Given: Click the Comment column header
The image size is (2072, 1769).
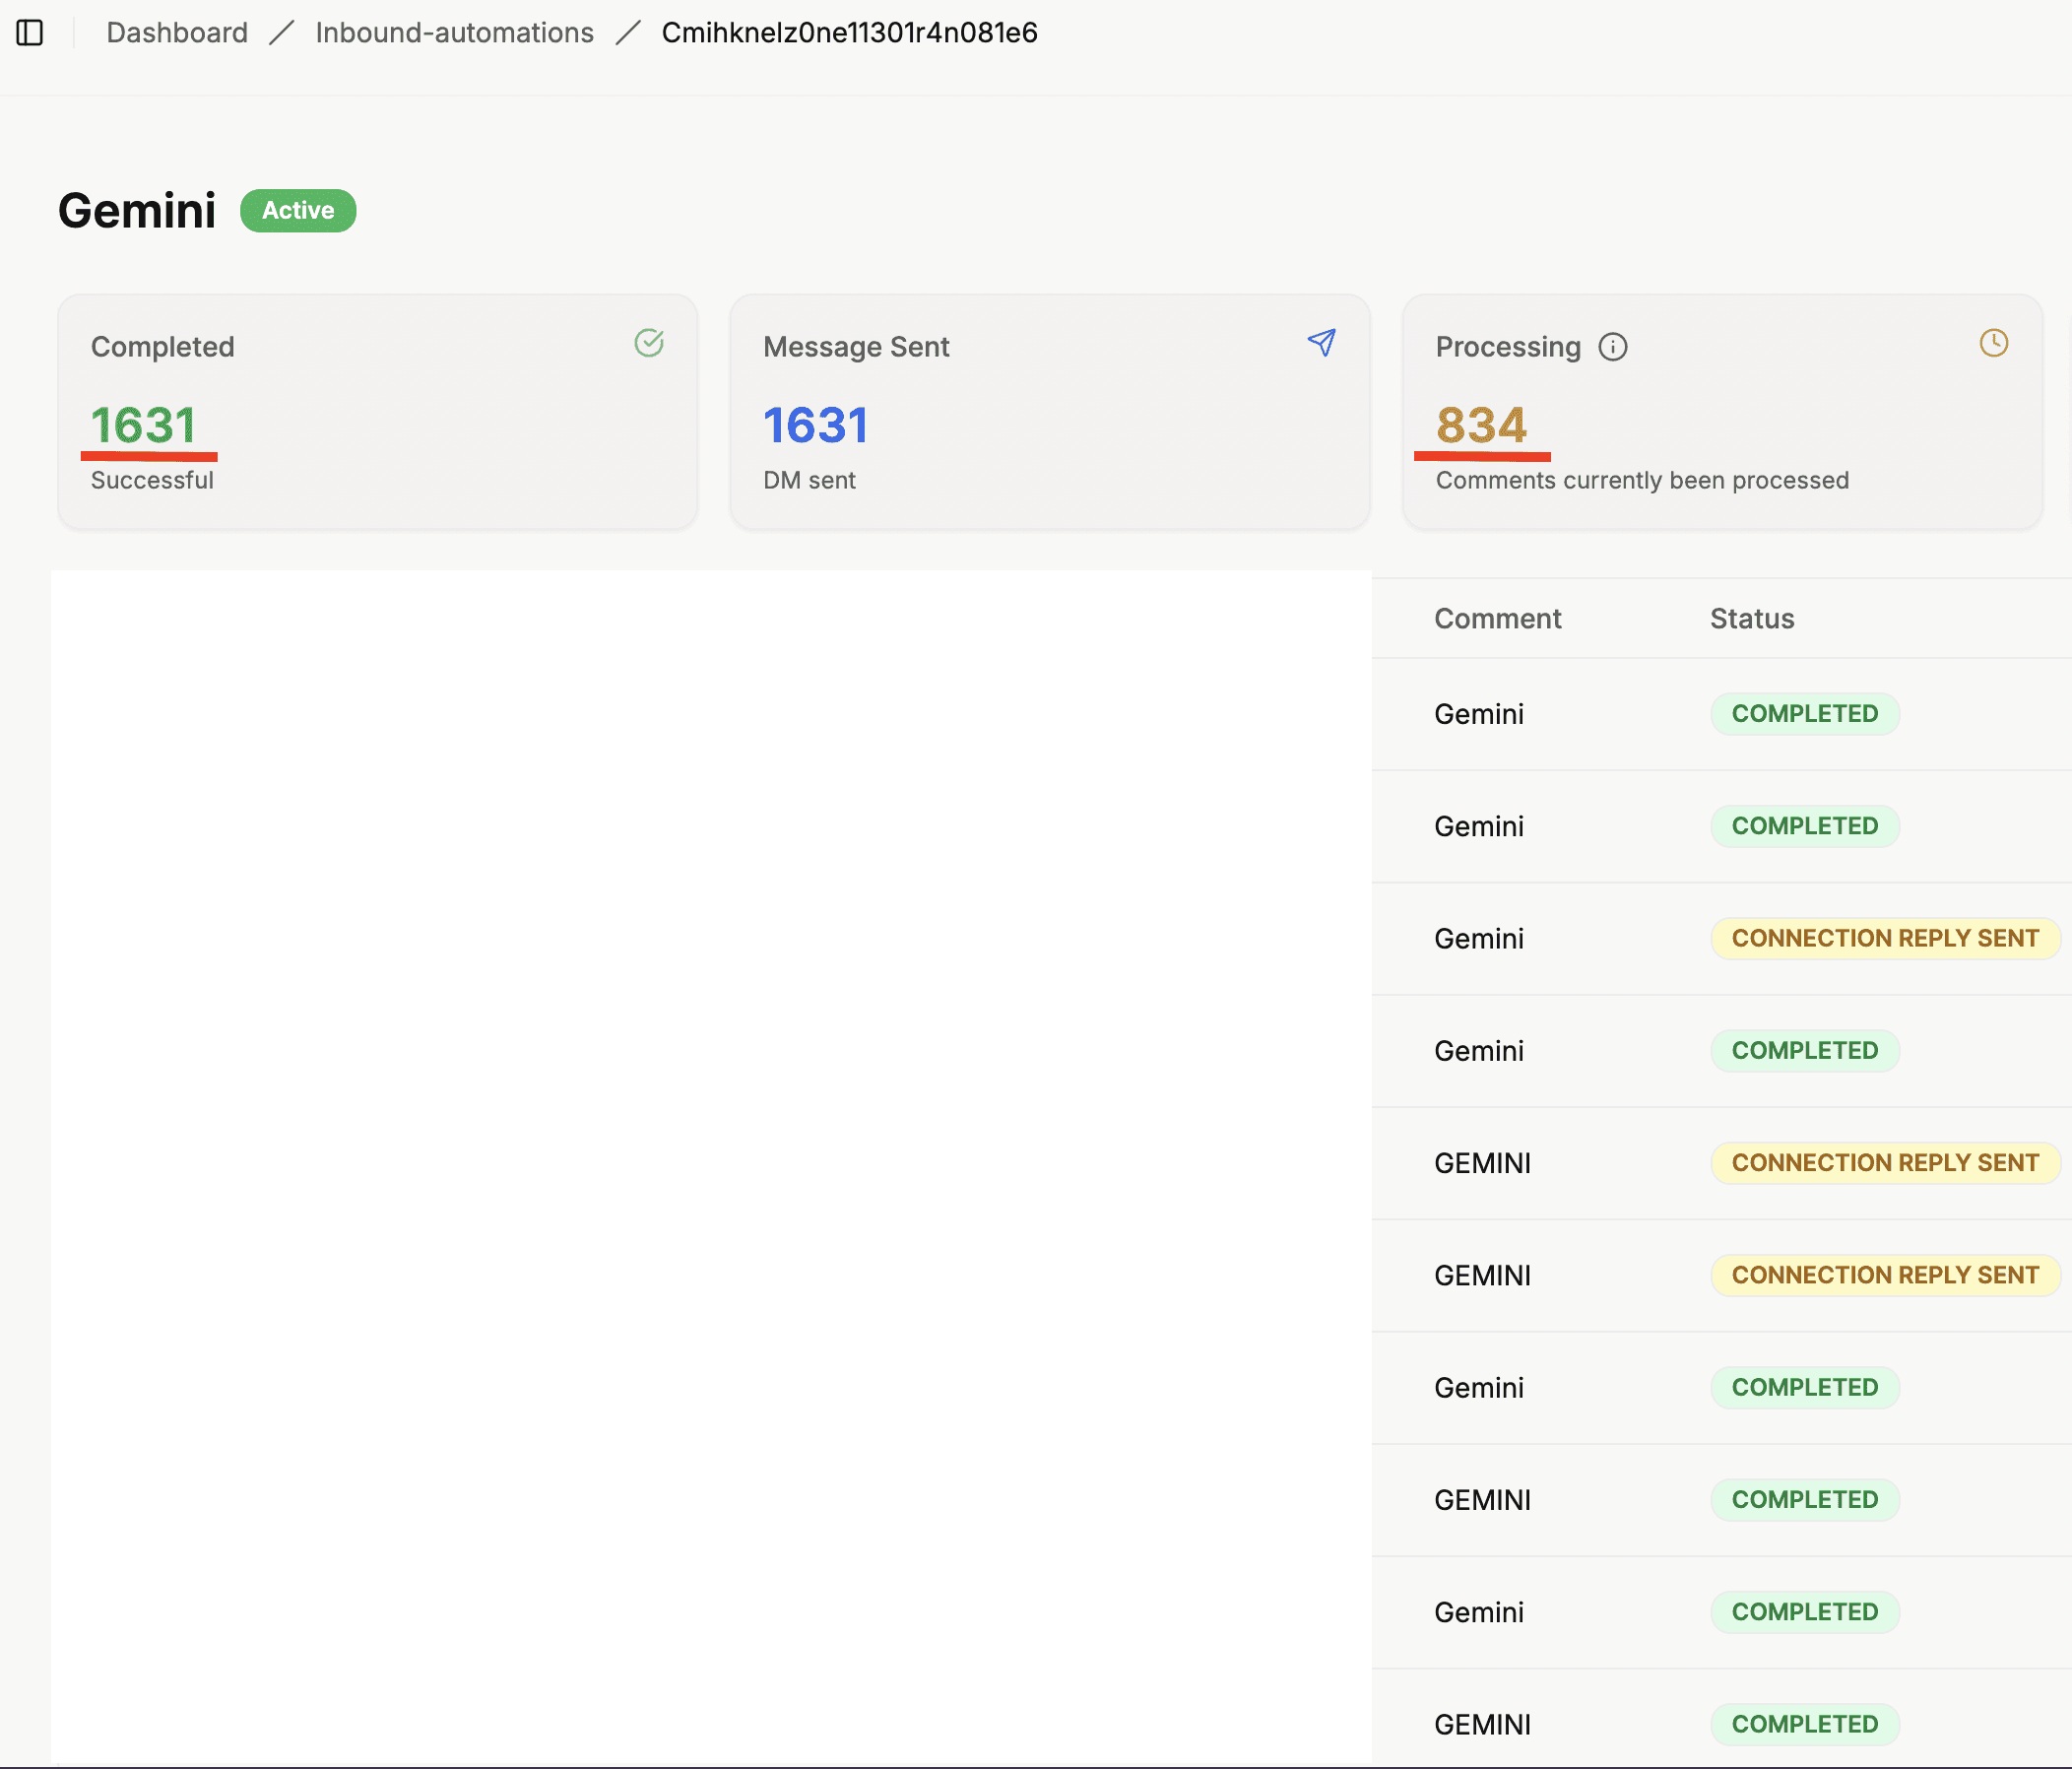Looking at the screenshot, I should click(x=1497, y=619).
